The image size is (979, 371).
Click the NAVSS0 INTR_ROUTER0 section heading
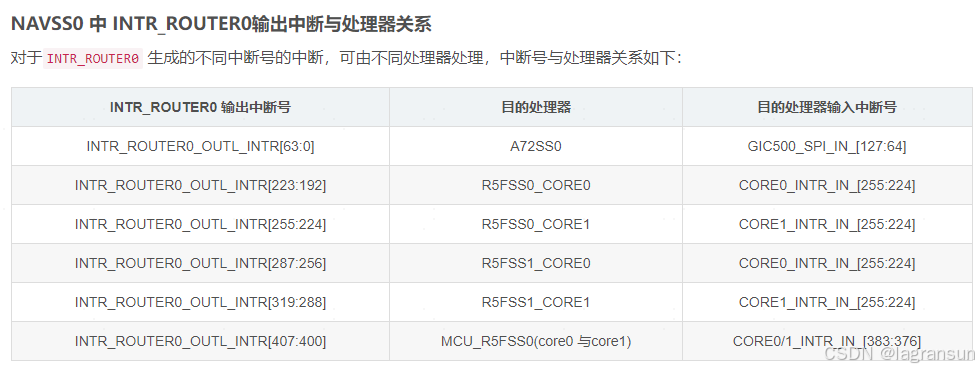coord(221,24)
